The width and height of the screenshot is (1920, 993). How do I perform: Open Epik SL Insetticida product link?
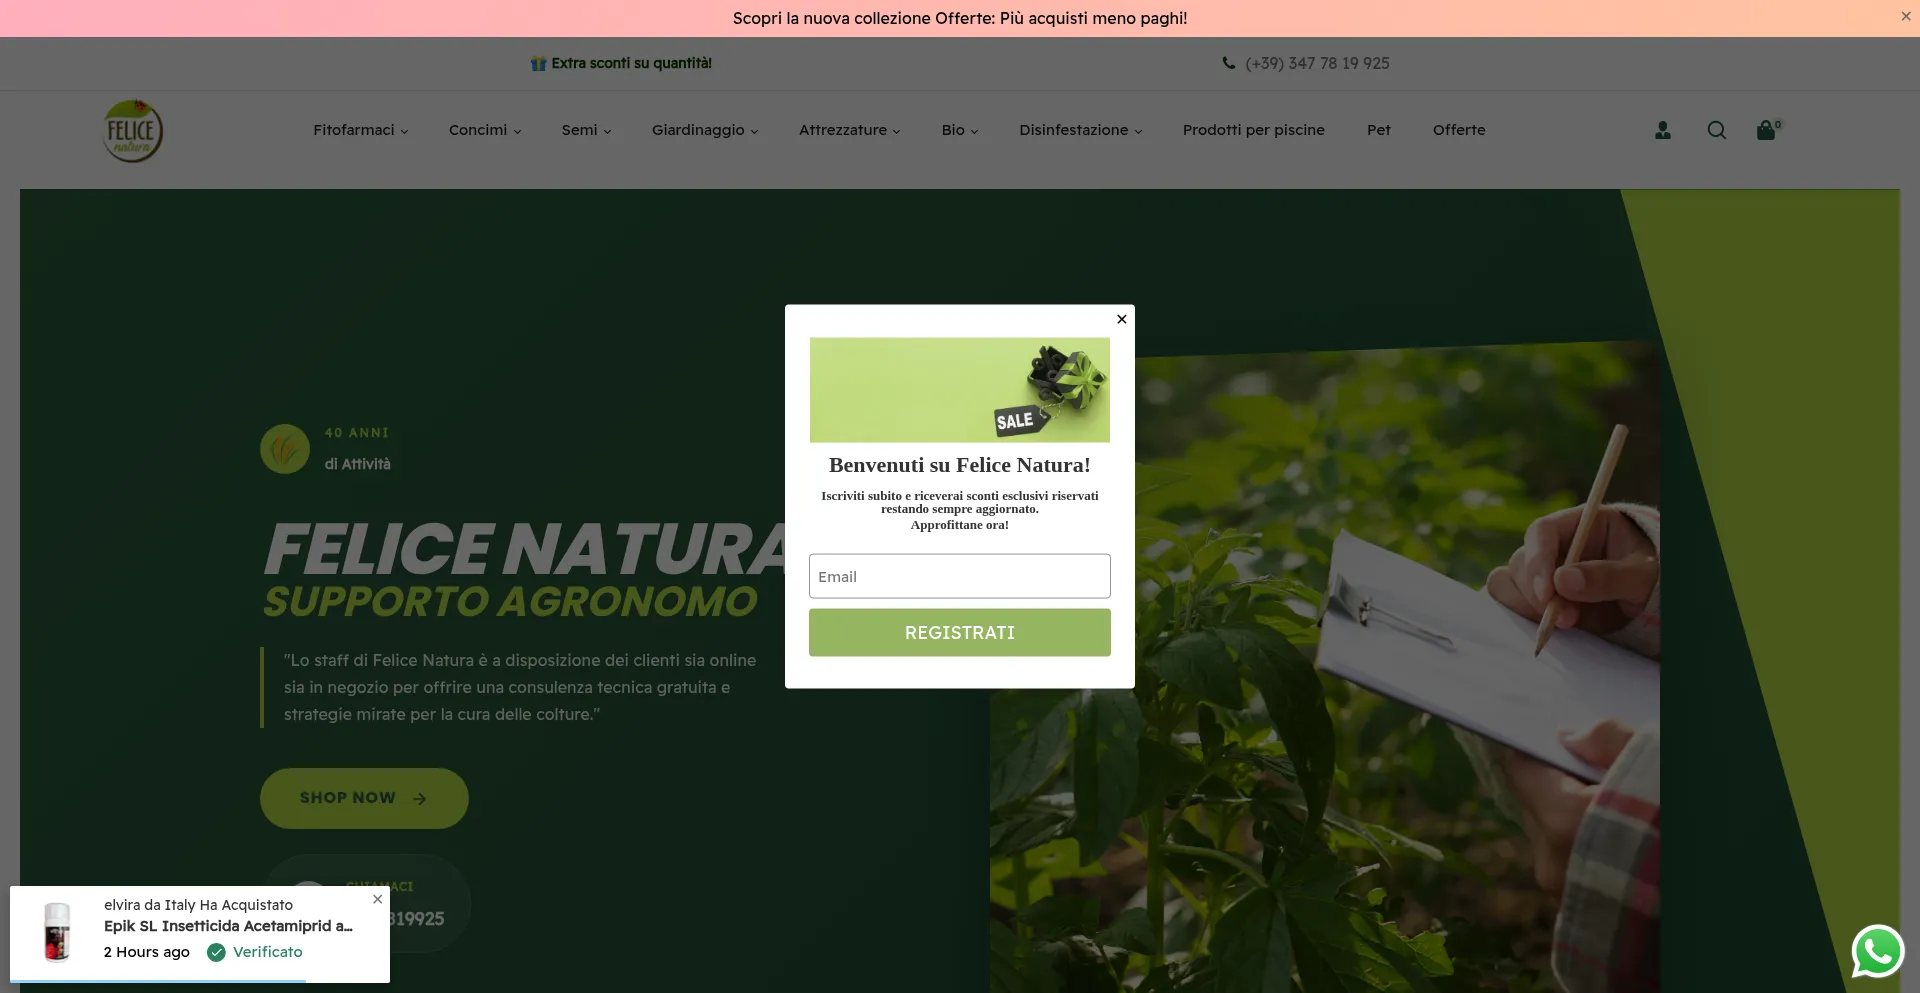[228, 926]
